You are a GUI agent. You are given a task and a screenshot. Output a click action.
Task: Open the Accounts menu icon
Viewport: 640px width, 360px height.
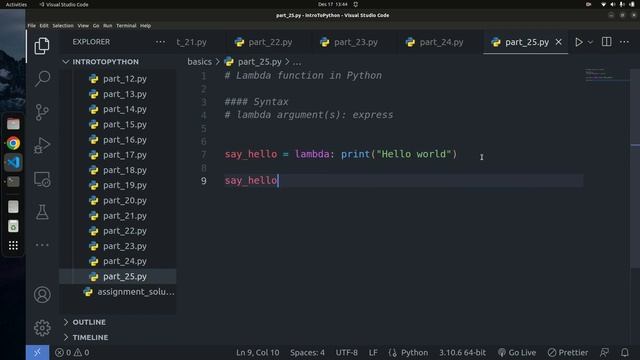pyautogui.click(x=42, y=295)
